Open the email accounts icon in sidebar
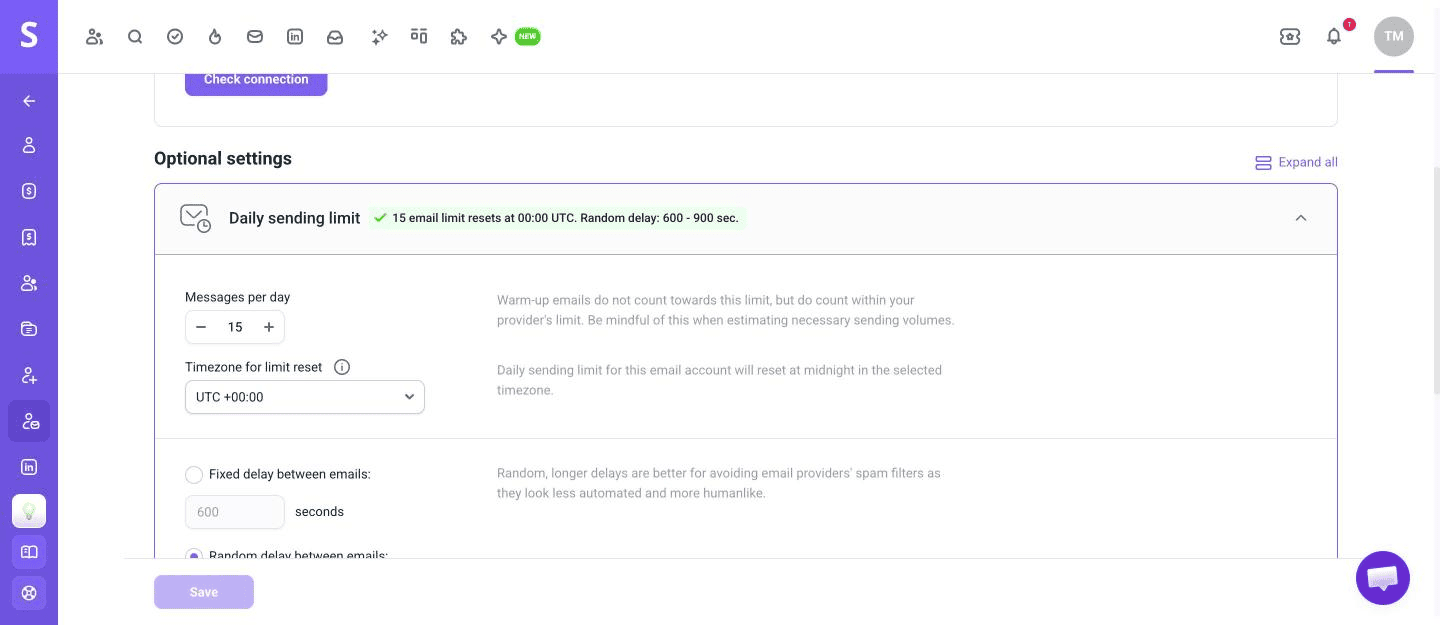Viewport: 1440px width, 625px height. point(29,421)
